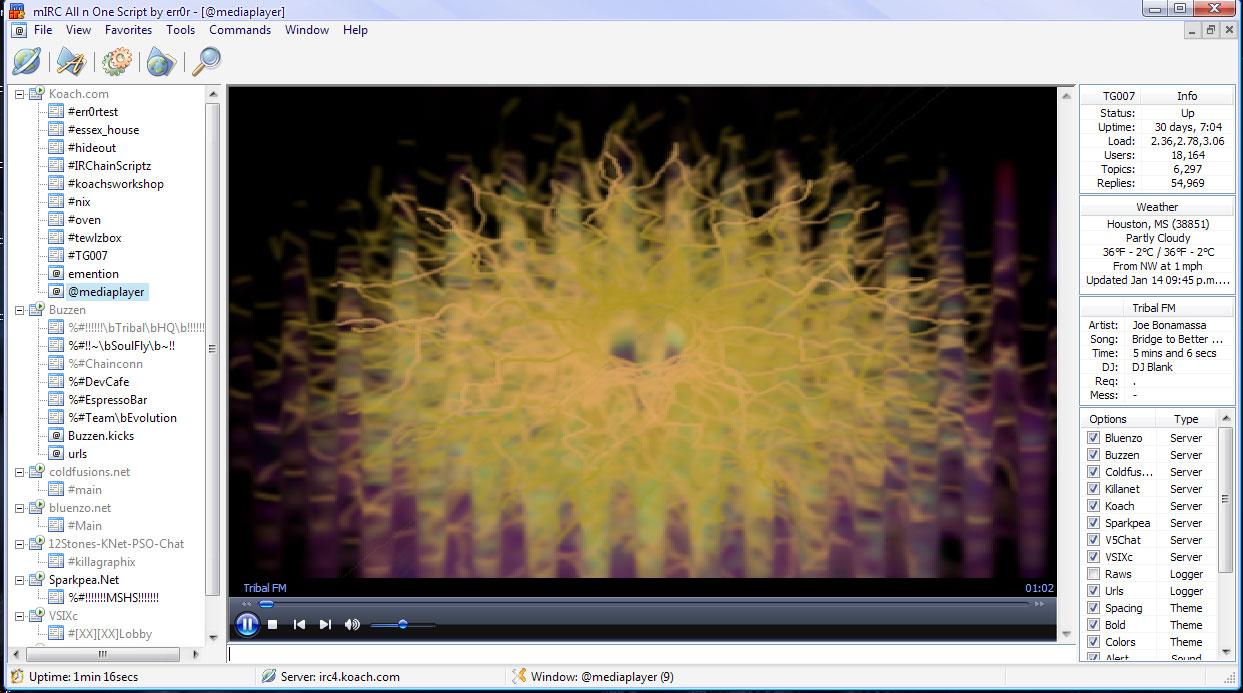Open the Buzzen.kicks window
This screenshot has width=1243, height=693.
tap(101, 436)
